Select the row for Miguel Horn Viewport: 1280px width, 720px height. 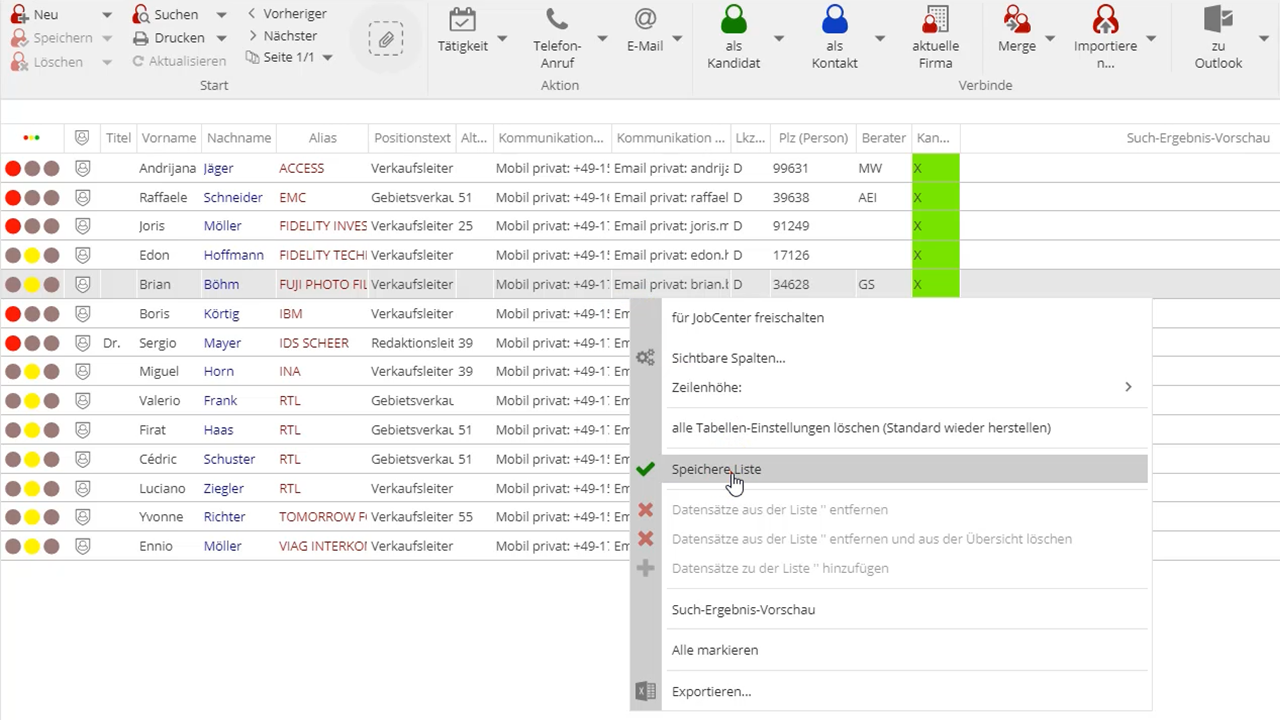point(315,371)
